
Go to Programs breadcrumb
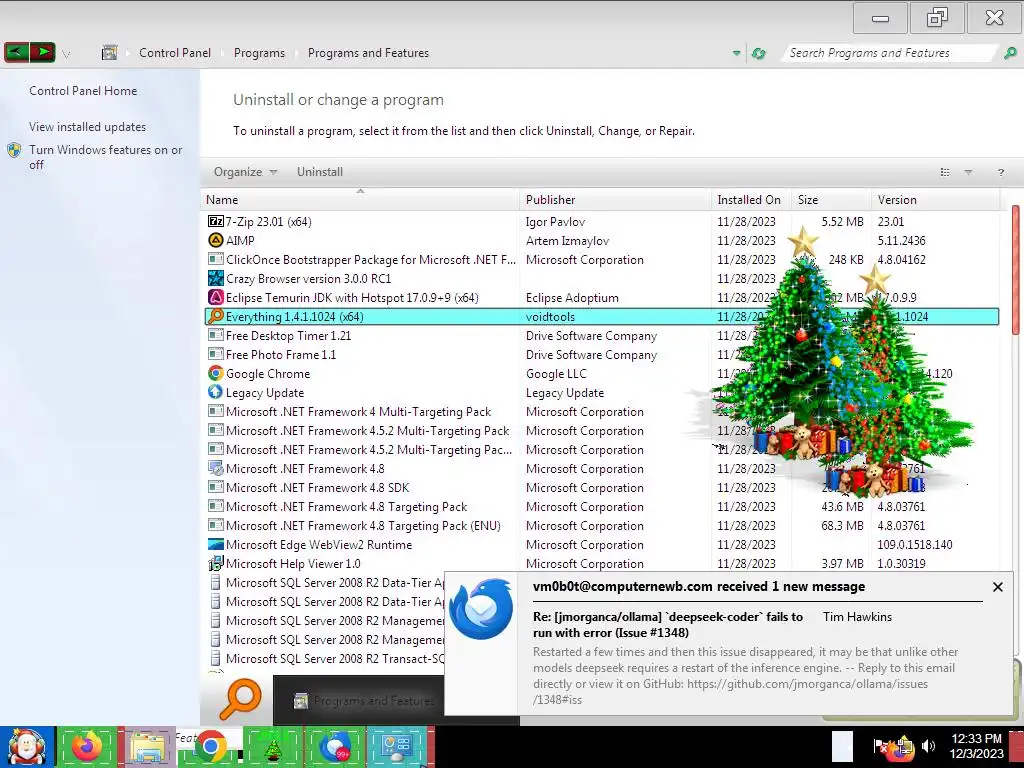(259, 53)
